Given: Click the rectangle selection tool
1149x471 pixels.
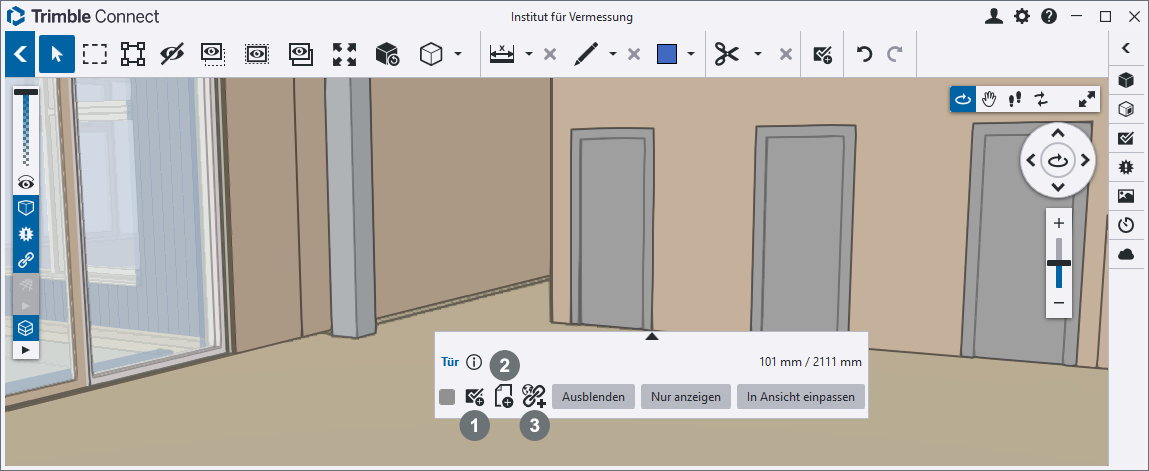Looking at the screenshot, I should [95, 54].
